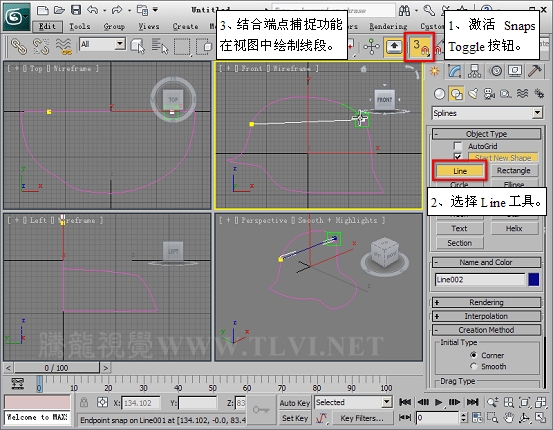Click the 0 / 100 time slider

point(56,368)
